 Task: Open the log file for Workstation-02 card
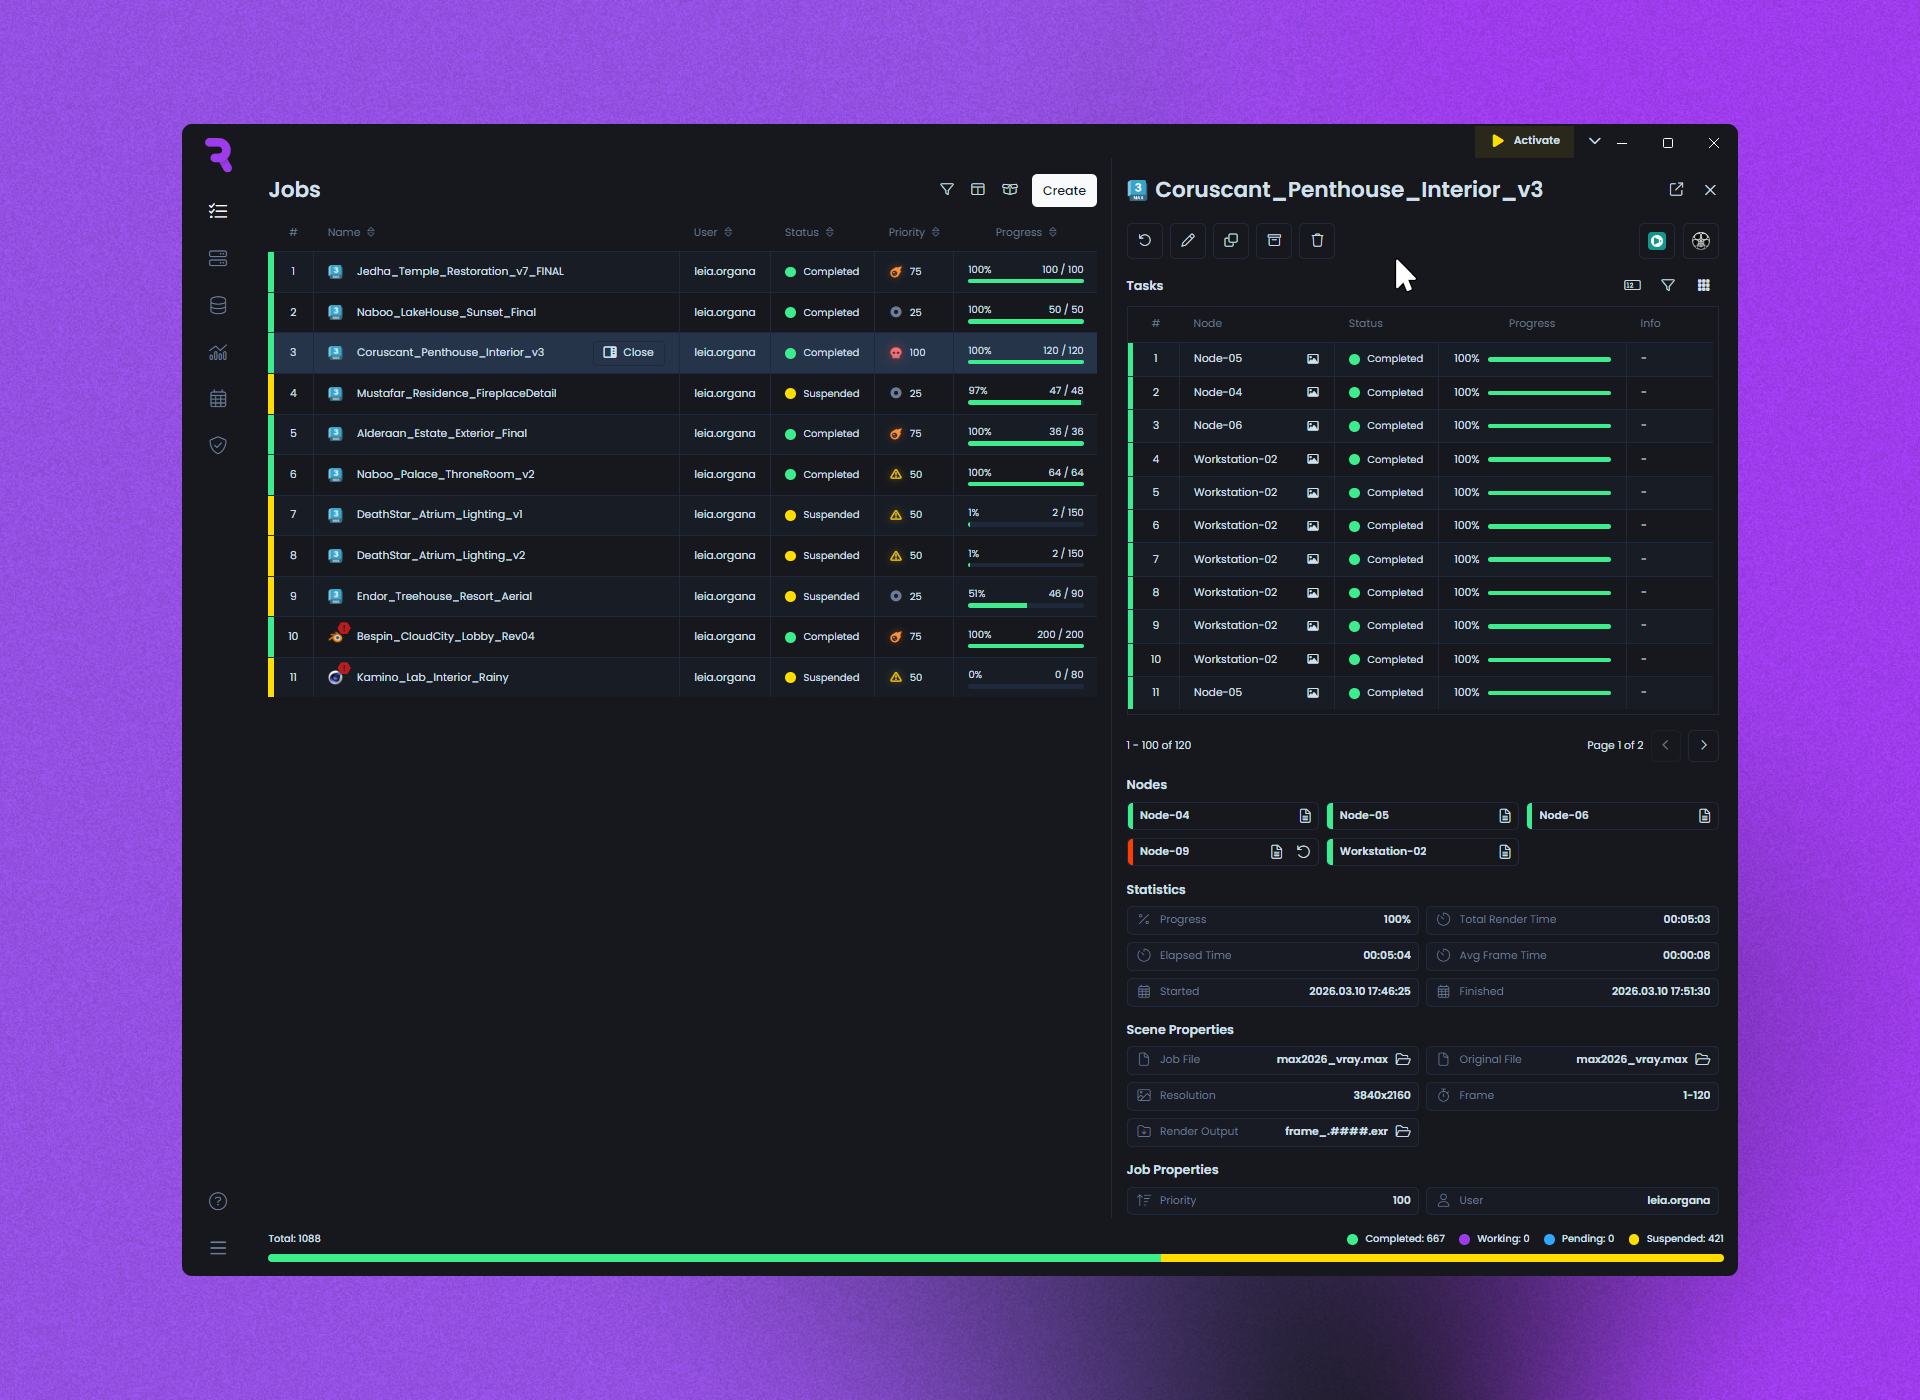(x=1505, y=852)
